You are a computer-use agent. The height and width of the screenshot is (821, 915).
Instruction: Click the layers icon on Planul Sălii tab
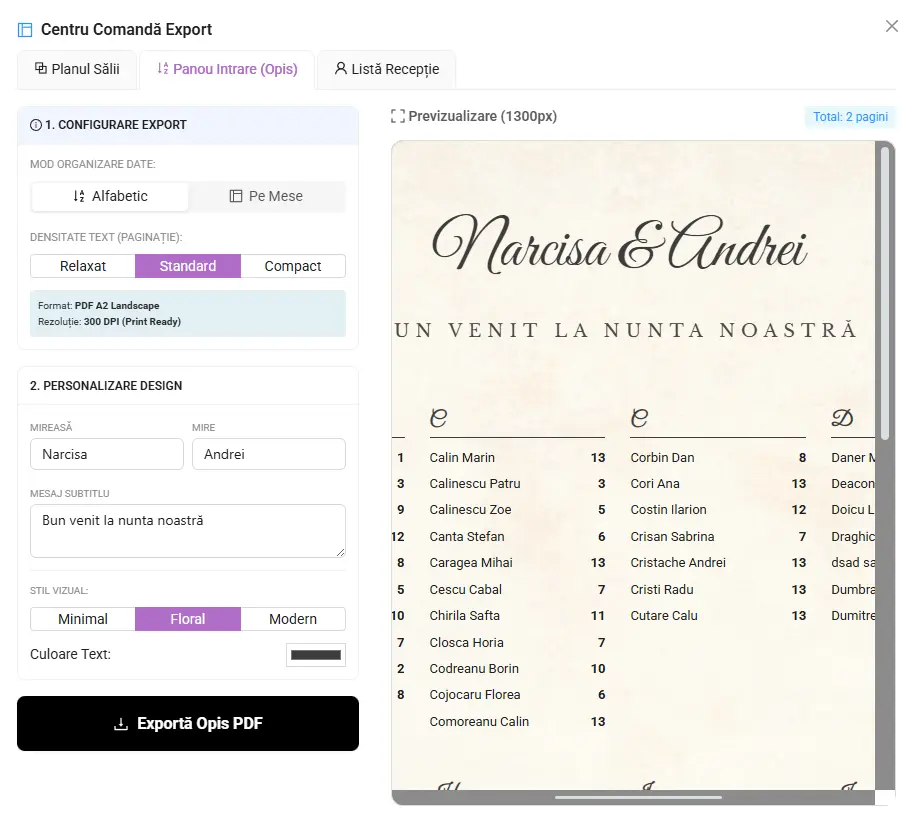(x=41, y=69)
